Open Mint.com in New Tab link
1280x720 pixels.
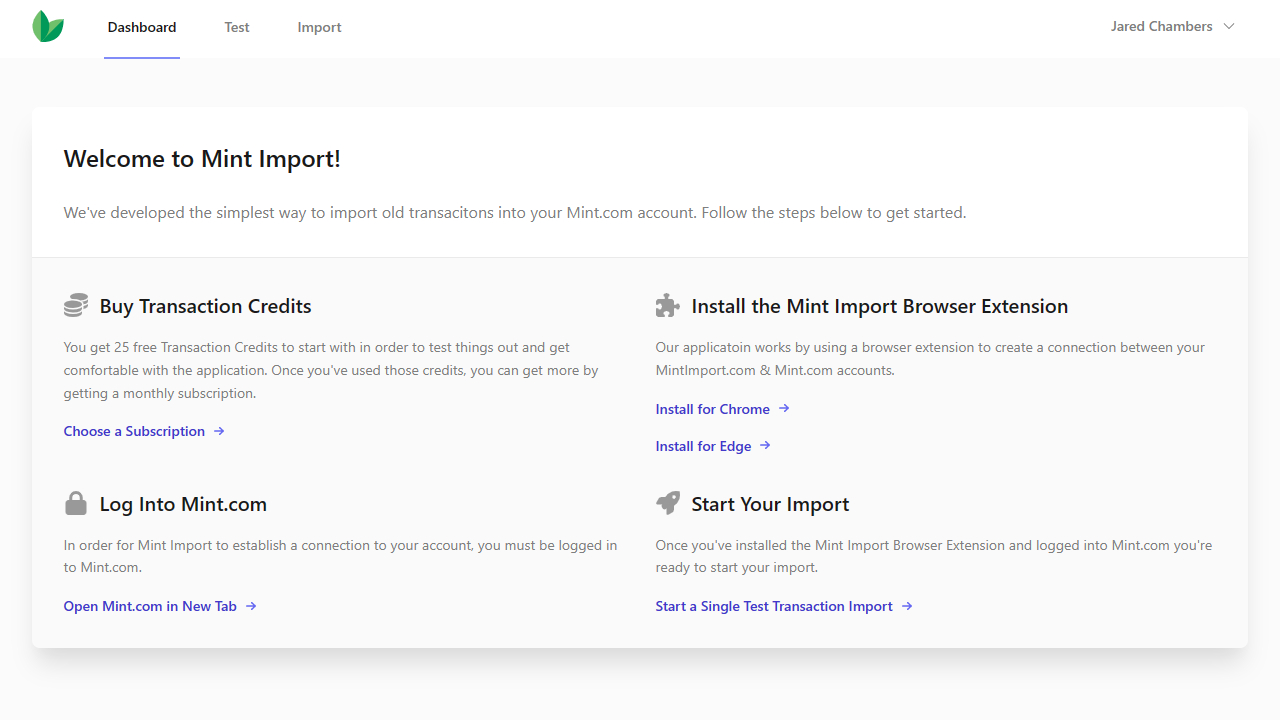point(150,606)
